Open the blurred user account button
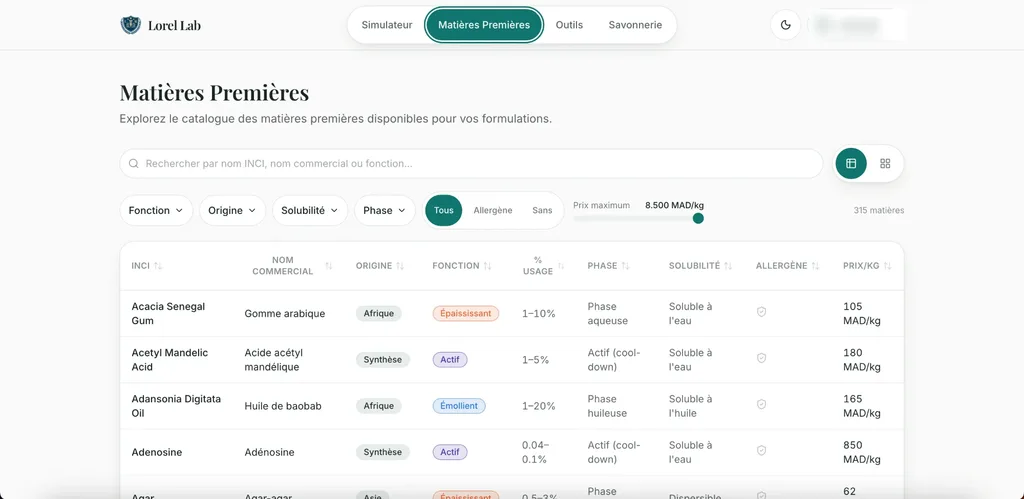The image size is (1024, 499). tap(857, 25)
